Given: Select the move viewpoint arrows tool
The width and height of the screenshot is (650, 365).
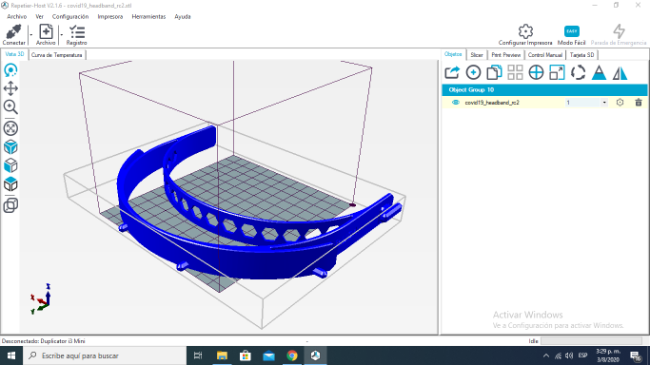Looking at the screenshot, I should pos(10,88).
